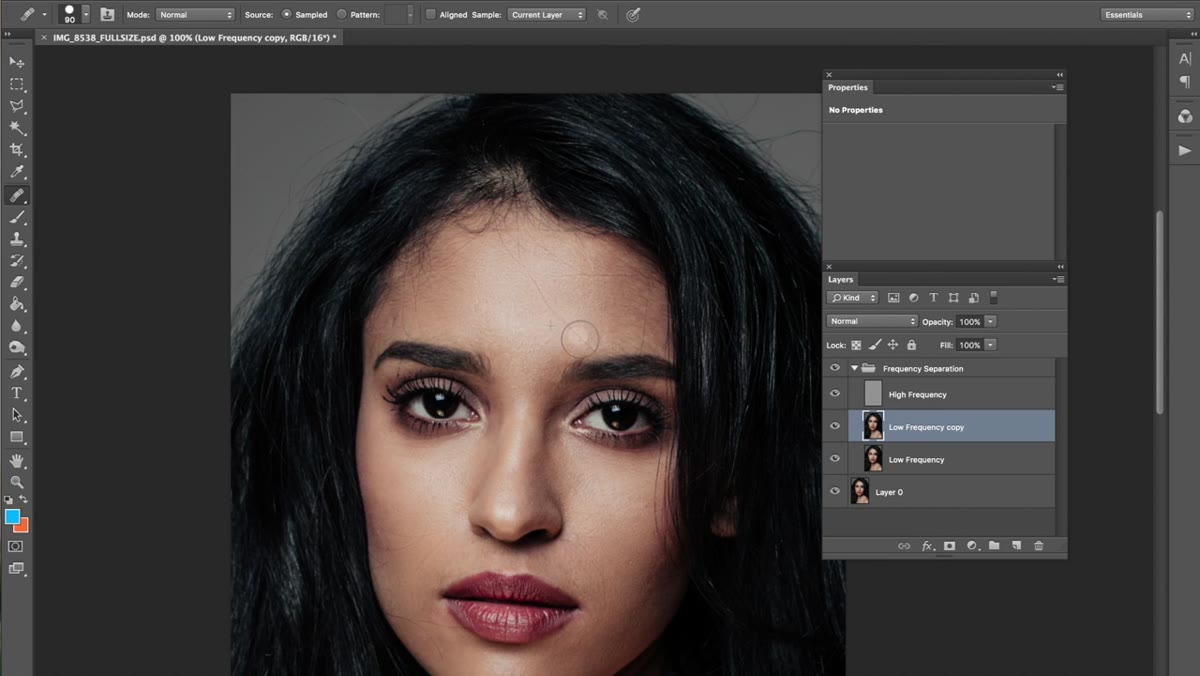
Task: Hide the High Frequency layer
Action: pos(835,394)
